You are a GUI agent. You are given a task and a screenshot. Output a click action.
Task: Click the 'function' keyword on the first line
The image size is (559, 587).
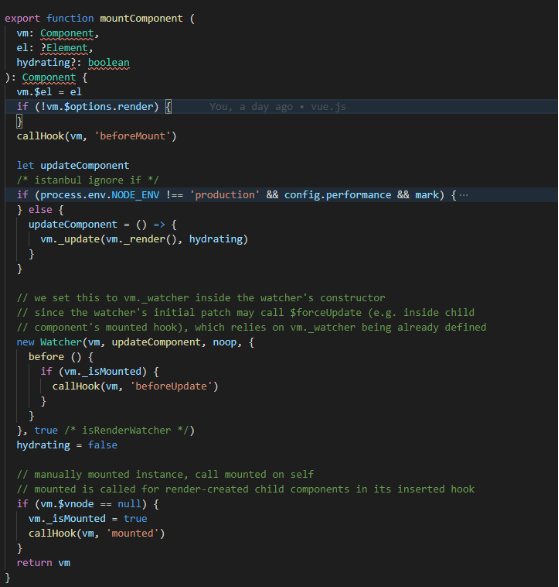pyautogui.click(x=70, y=18)
